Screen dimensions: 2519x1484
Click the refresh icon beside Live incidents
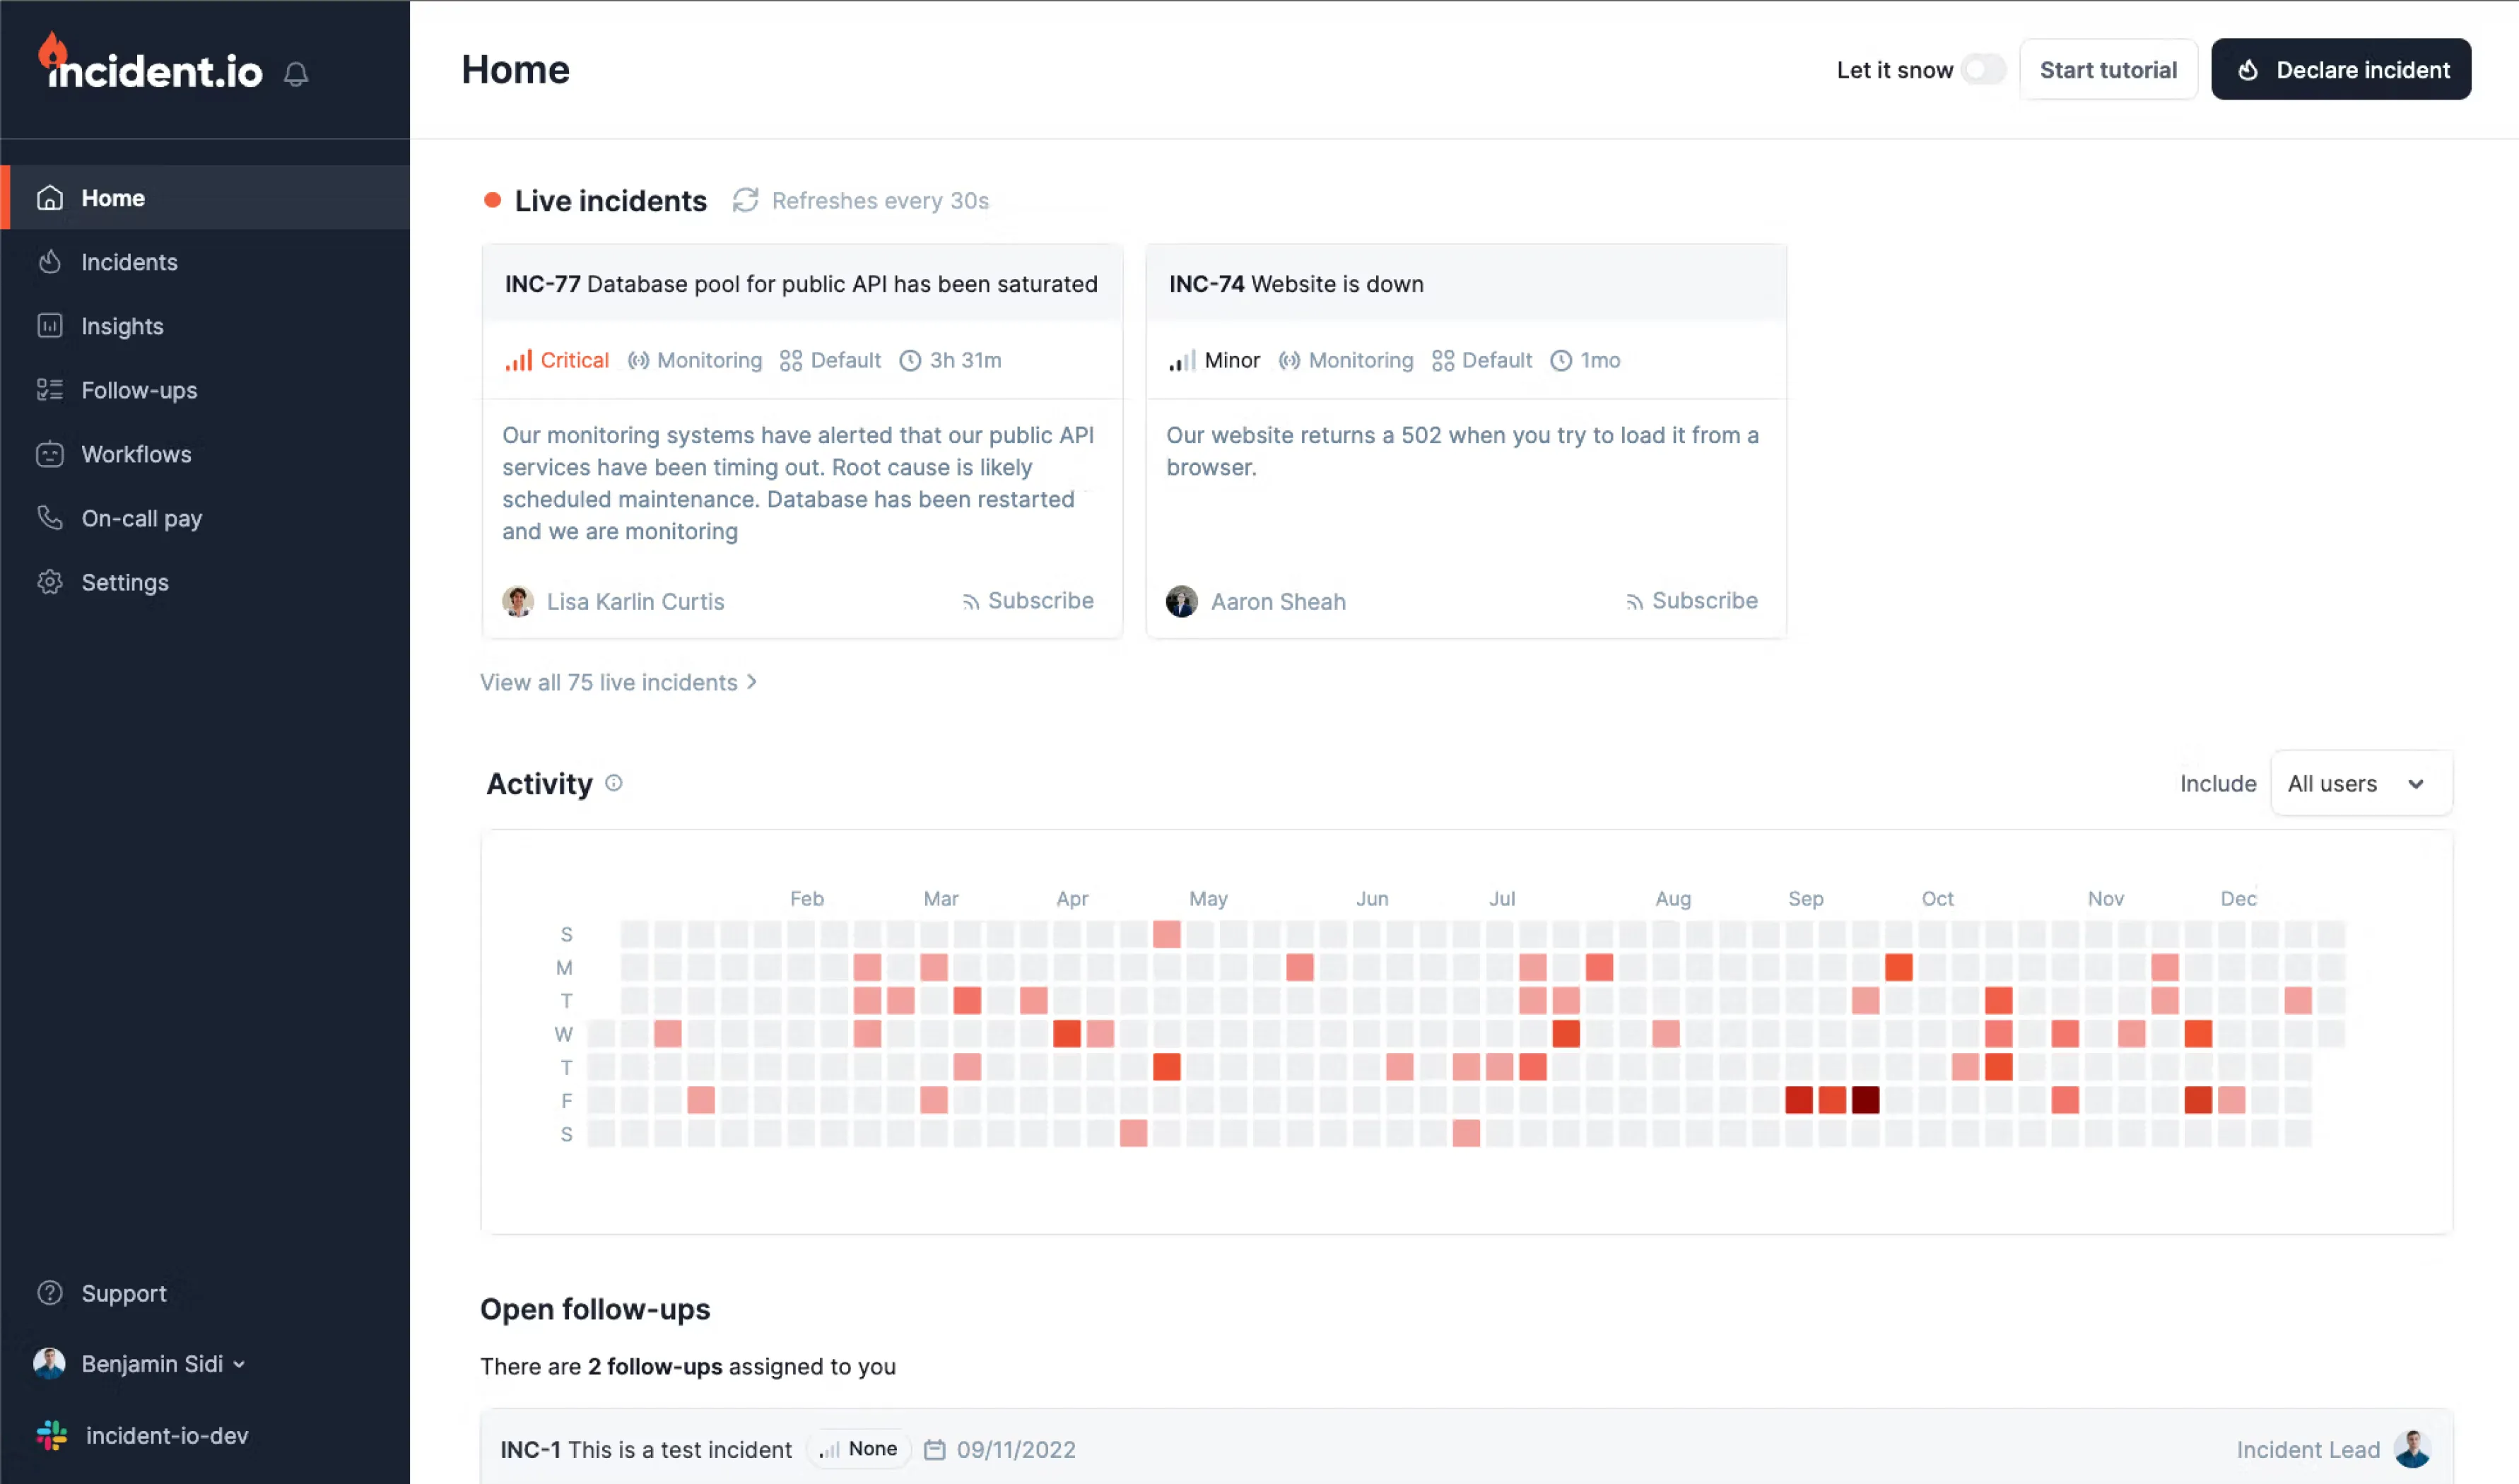coord(745,200)
